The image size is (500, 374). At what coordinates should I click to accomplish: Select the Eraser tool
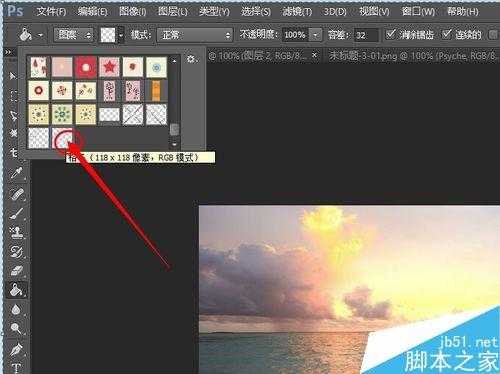(x=16, y=271)
